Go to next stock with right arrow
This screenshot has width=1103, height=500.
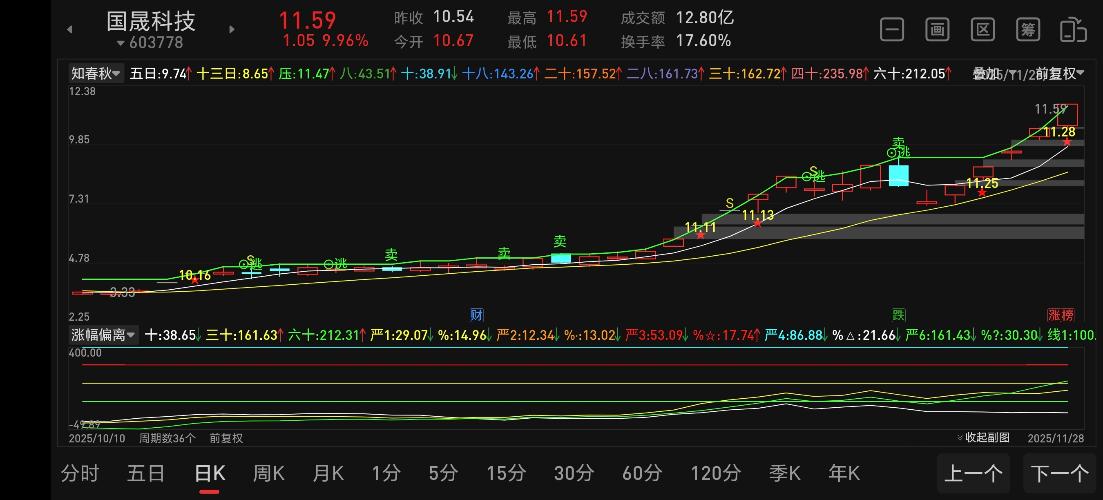(x=232, y=30)
